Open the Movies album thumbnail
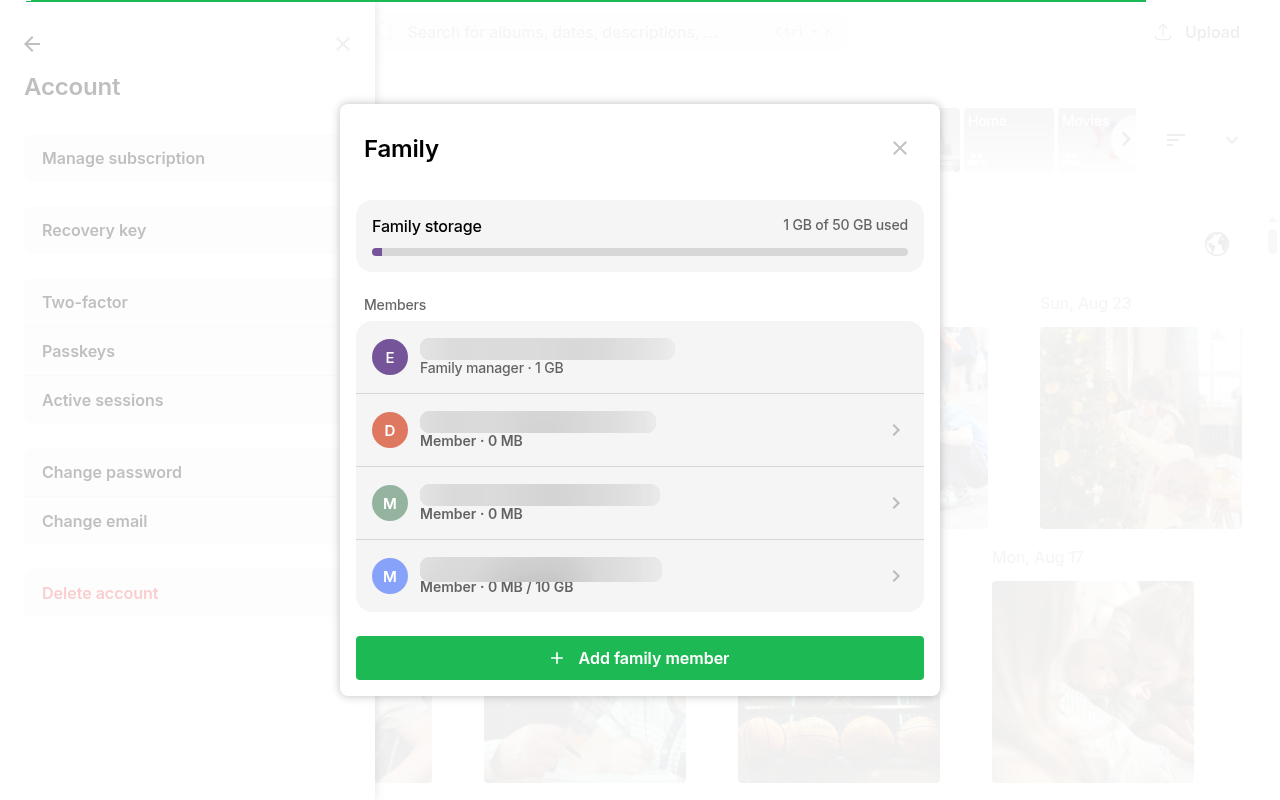Viewport: 1280px width, 800px height. pos(1097,140)
